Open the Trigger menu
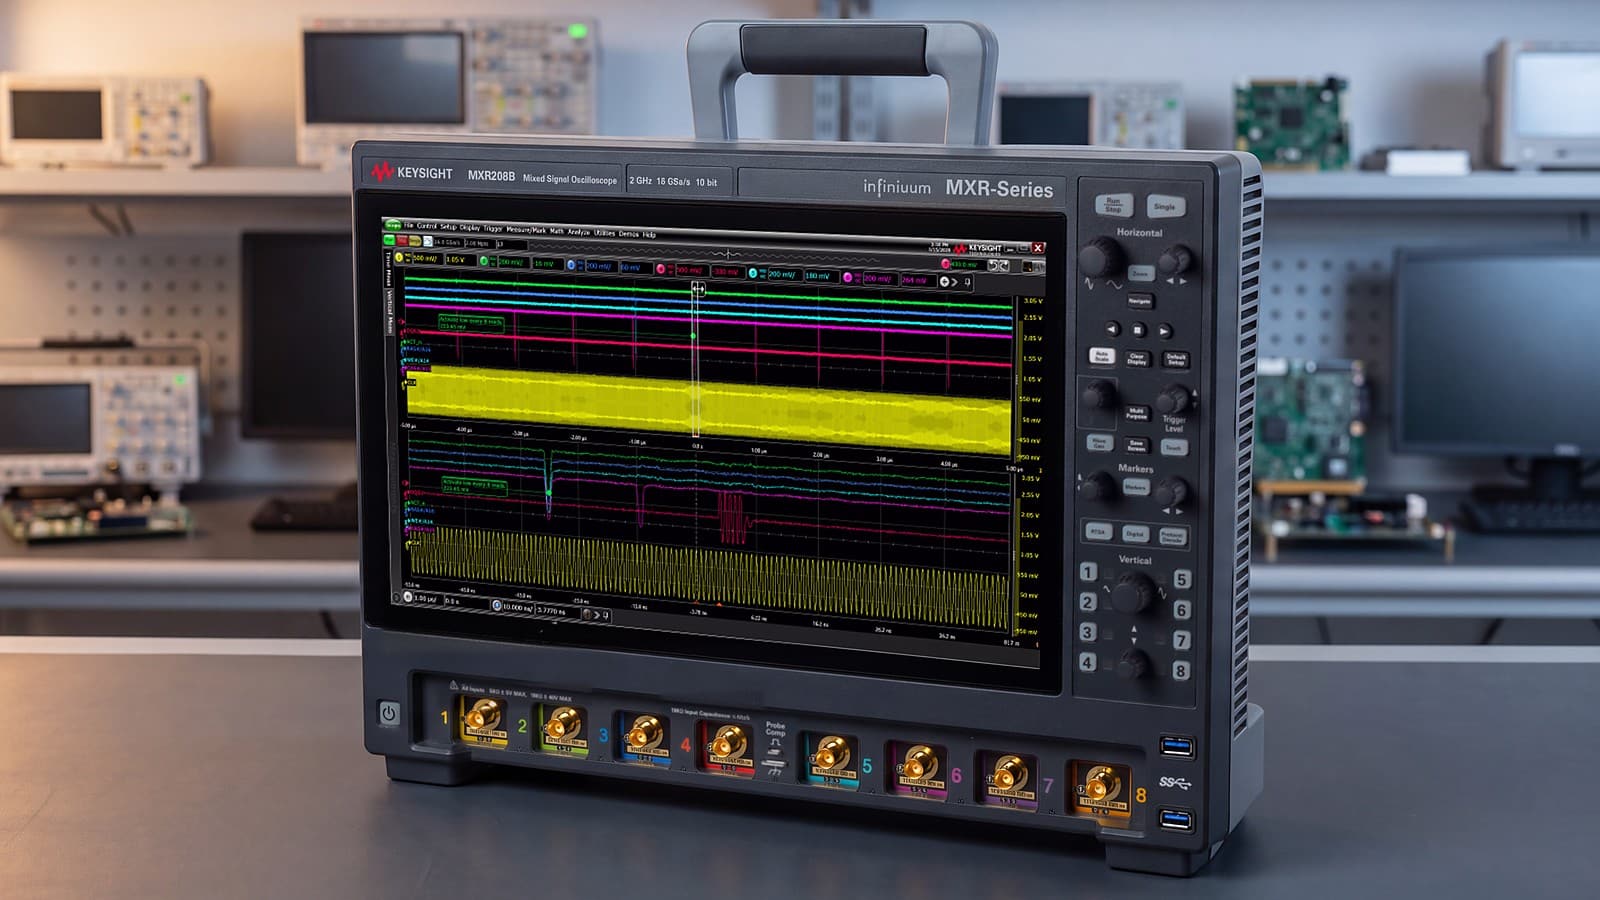This screenshot has width=1600, height=900. click(493, 229)
